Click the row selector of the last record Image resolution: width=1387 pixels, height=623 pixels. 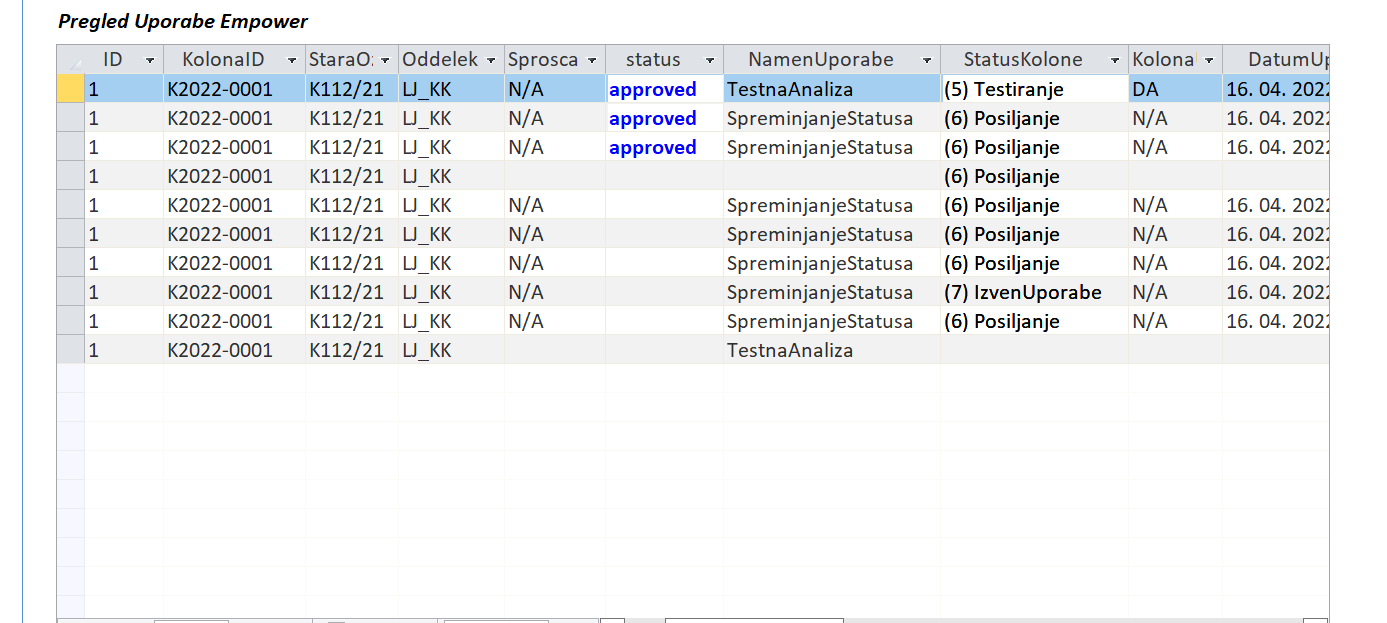70,350
